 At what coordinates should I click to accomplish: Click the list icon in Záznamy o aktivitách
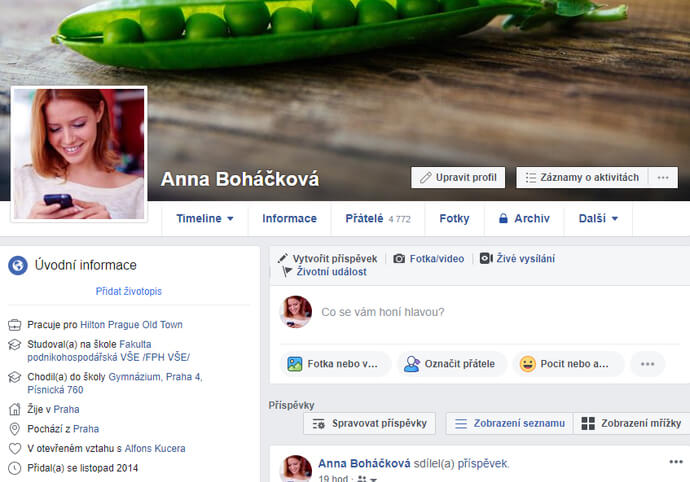530,177
